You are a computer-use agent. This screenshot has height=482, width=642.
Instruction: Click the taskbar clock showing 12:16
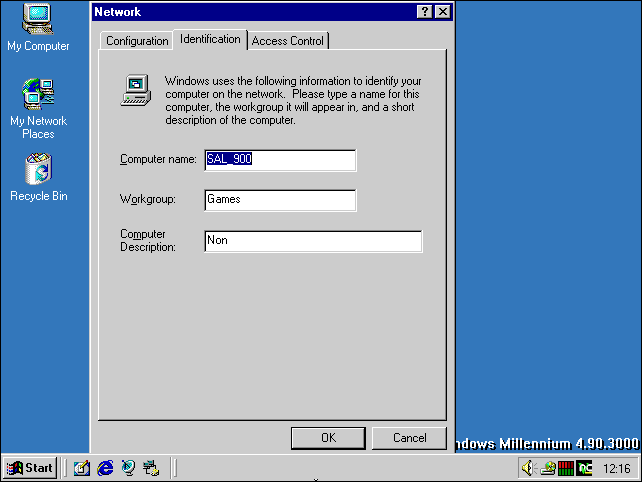coord(617,468)
